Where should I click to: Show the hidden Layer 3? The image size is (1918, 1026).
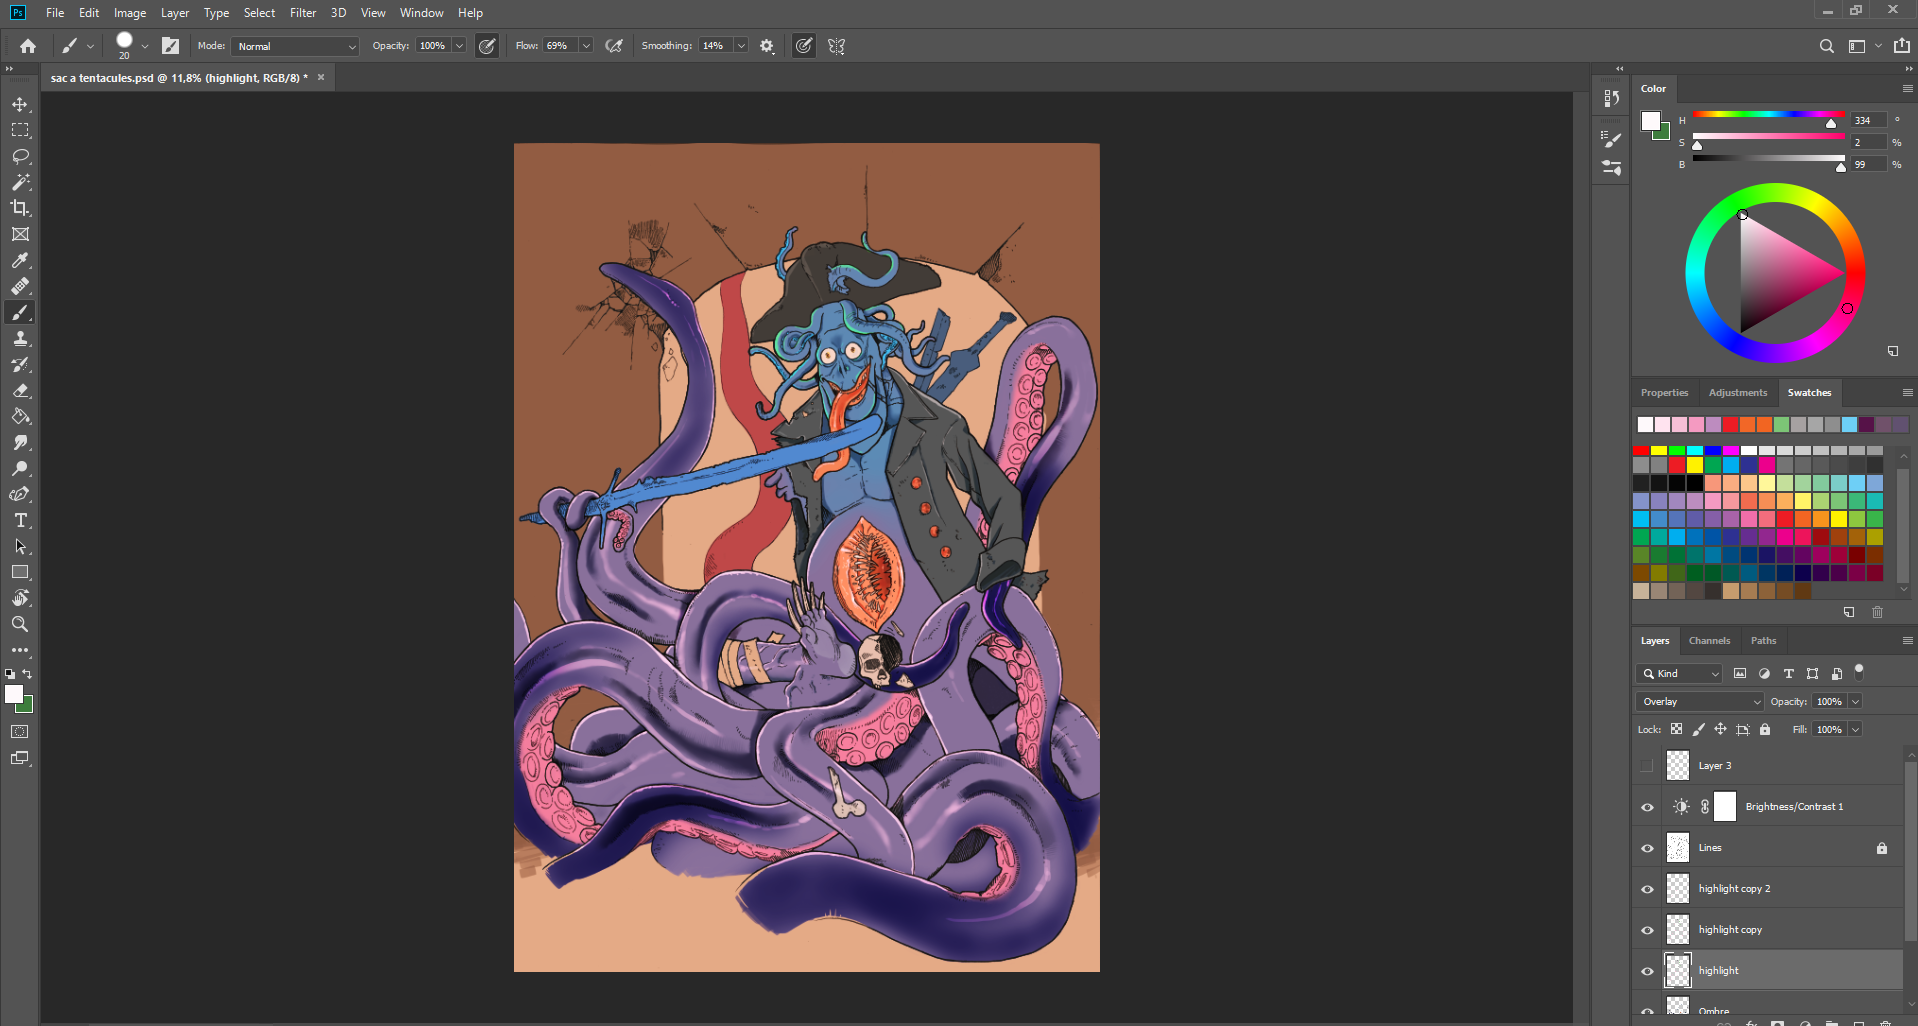tap(1647, 766)
